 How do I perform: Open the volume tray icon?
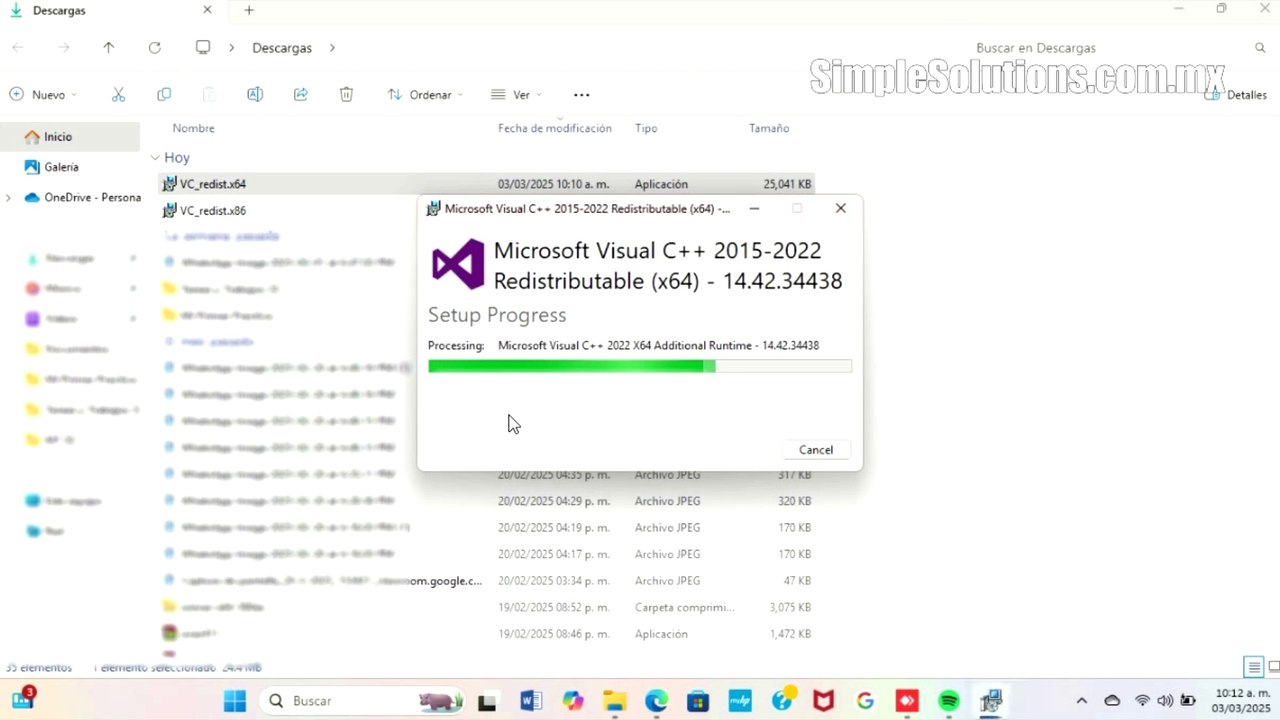pos(1165,701)
